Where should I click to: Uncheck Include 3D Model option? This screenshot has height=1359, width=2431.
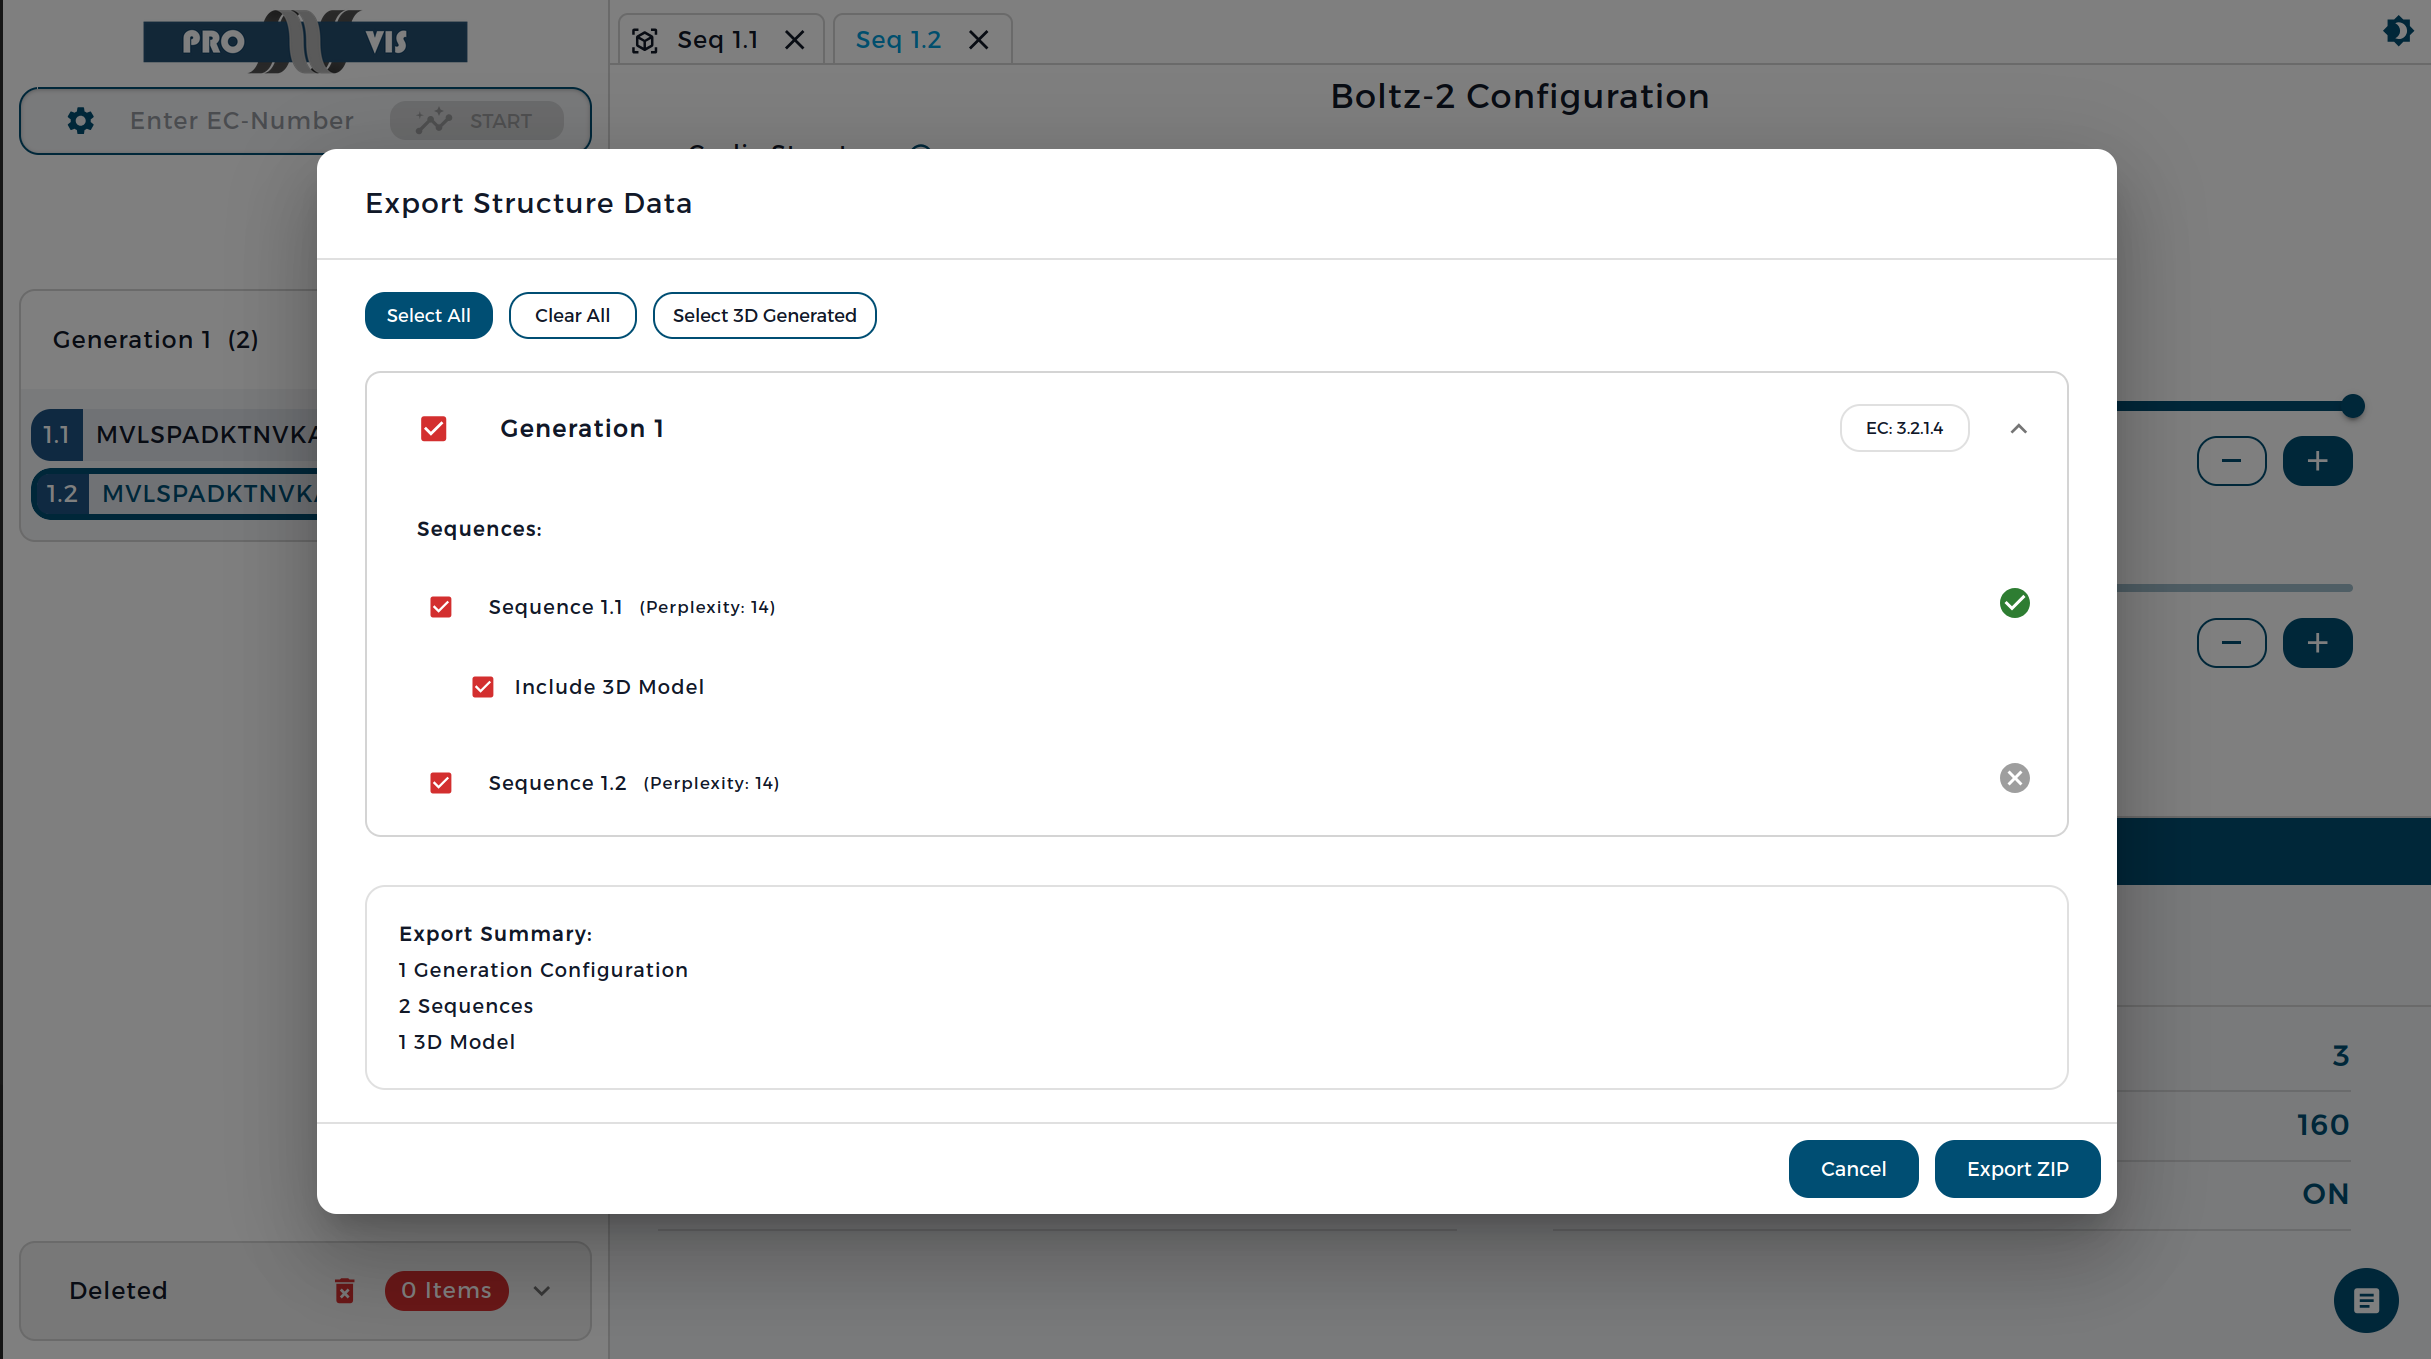coord(483,687)
